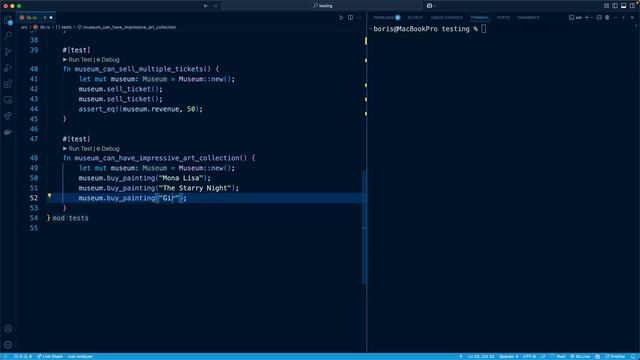The image size is (640, 360).
Task: Click museum_can_have_impressive_art_collection breadcrumb
Action: (x=127, y=27)
